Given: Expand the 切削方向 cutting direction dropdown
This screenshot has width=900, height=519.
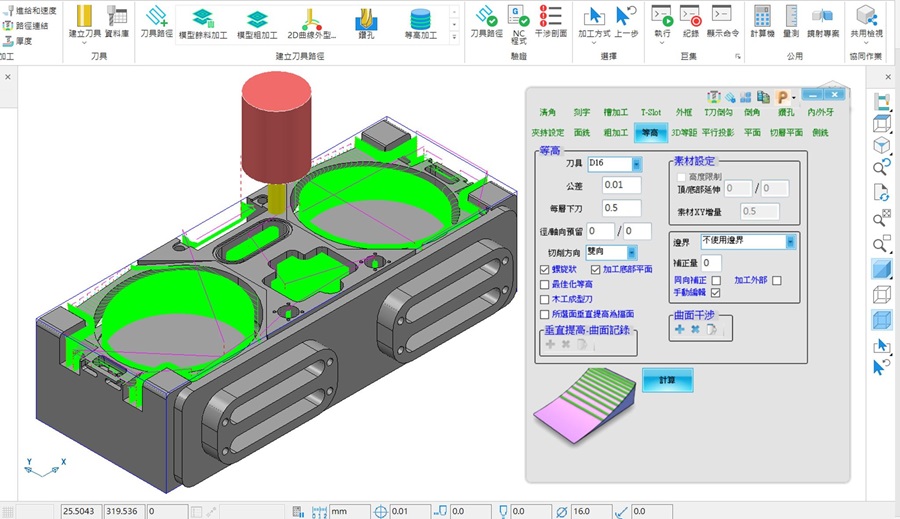Looking at the screenshot, I should (631, 253).
